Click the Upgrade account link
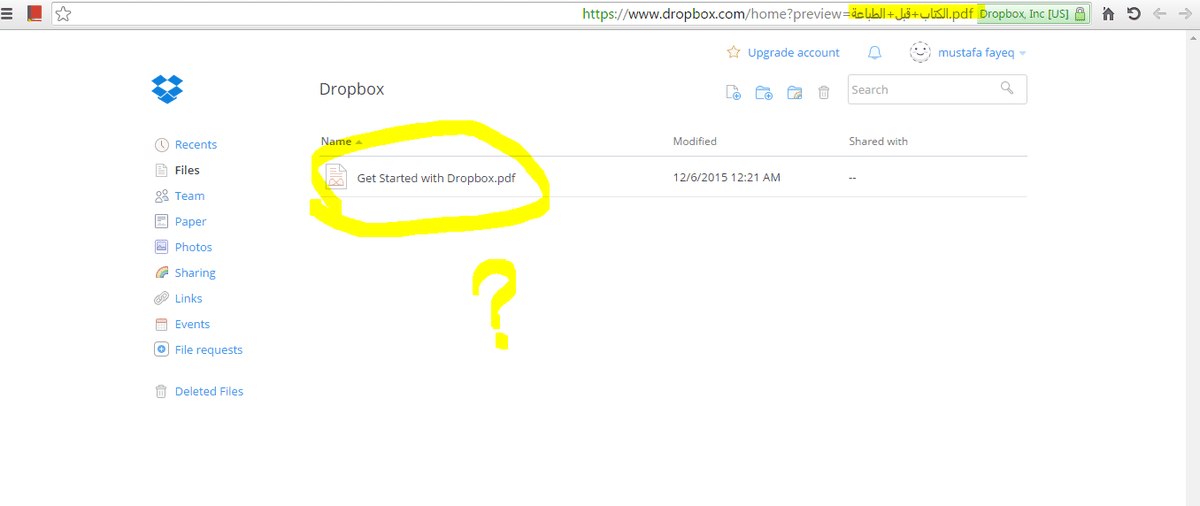This screenshot has width=1200, height=506. [x=793, y=53]
